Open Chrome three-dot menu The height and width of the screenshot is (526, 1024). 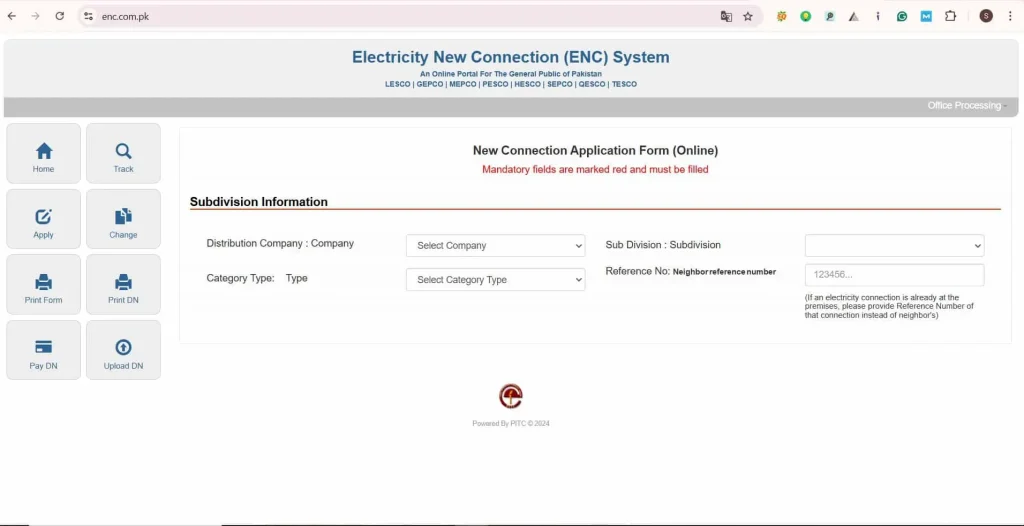pos(1010,16)
